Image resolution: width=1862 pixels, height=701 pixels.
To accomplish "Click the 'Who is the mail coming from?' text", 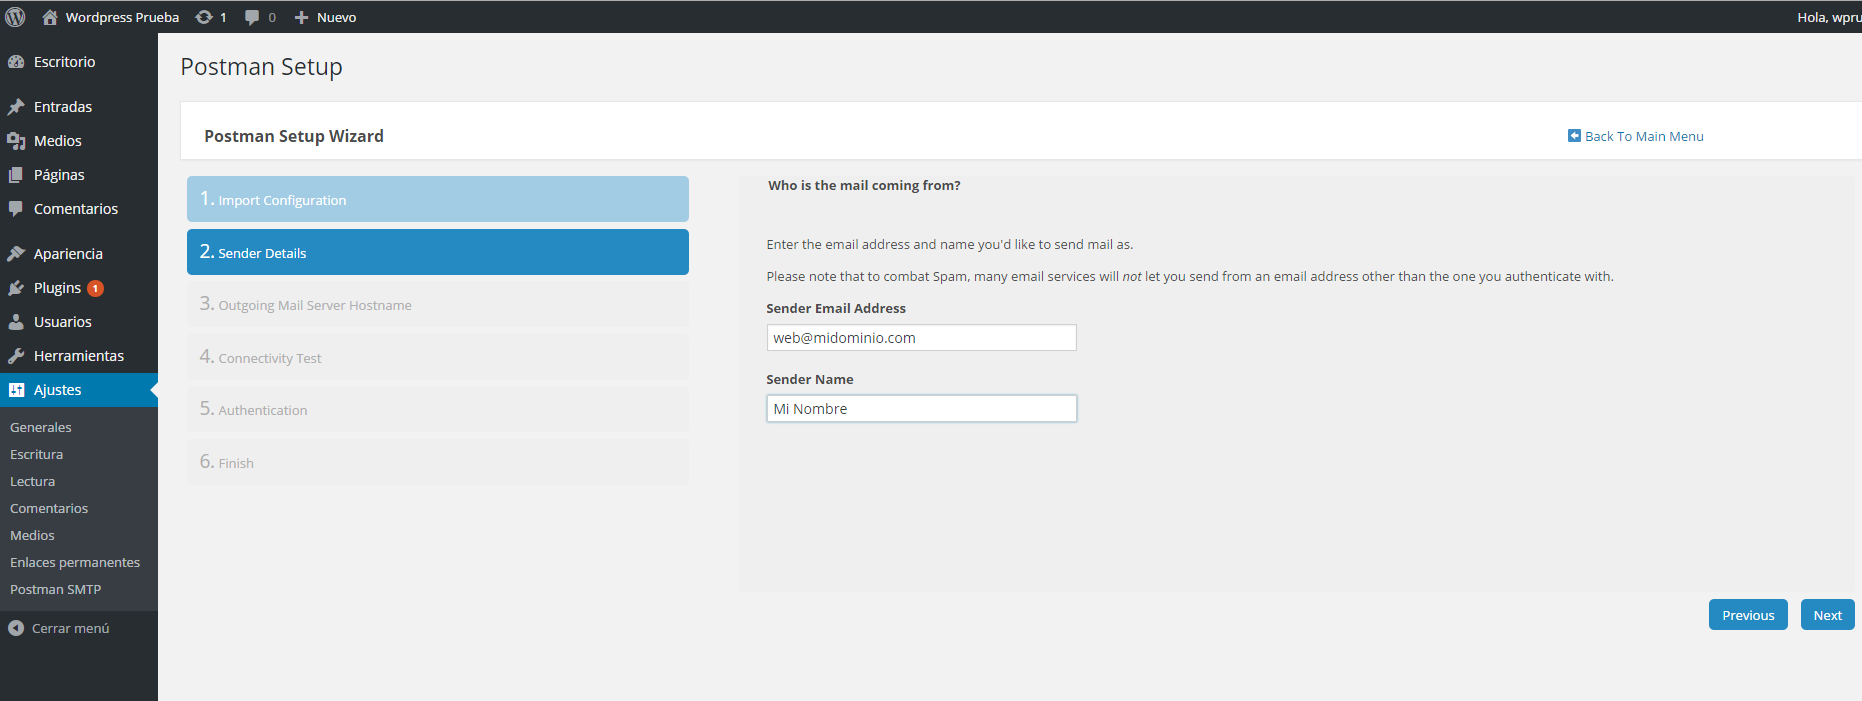I will click(864, 185).
